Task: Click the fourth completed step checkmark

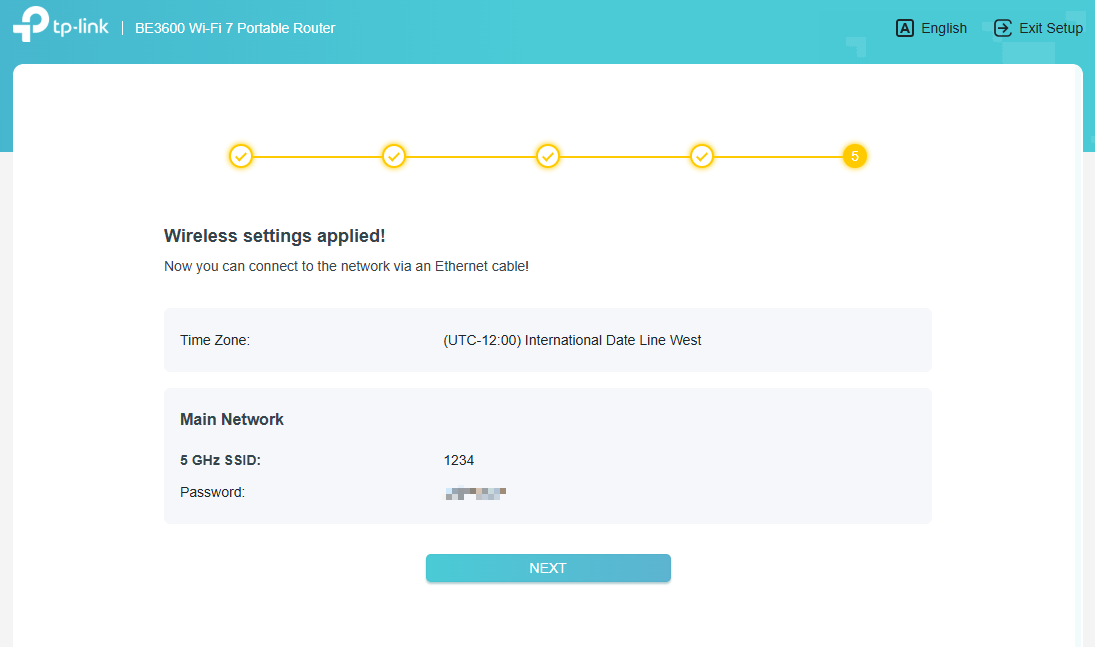Action: (x=702, y=156)
